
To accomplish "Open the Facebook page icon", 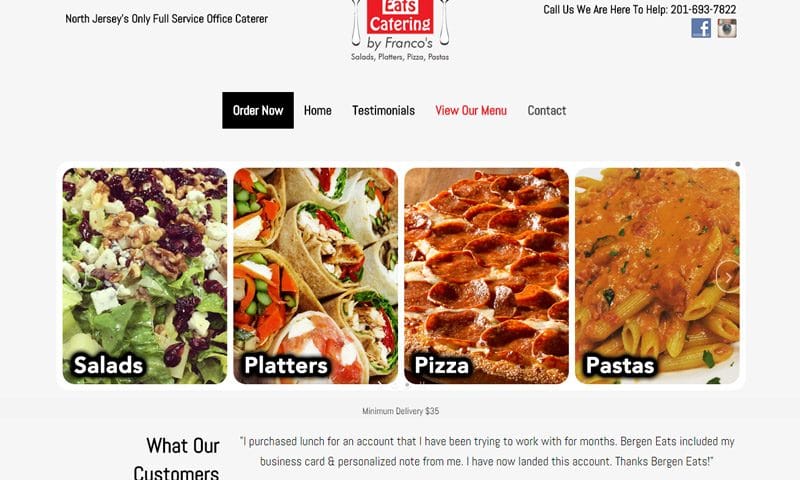I will pos(701,28).
